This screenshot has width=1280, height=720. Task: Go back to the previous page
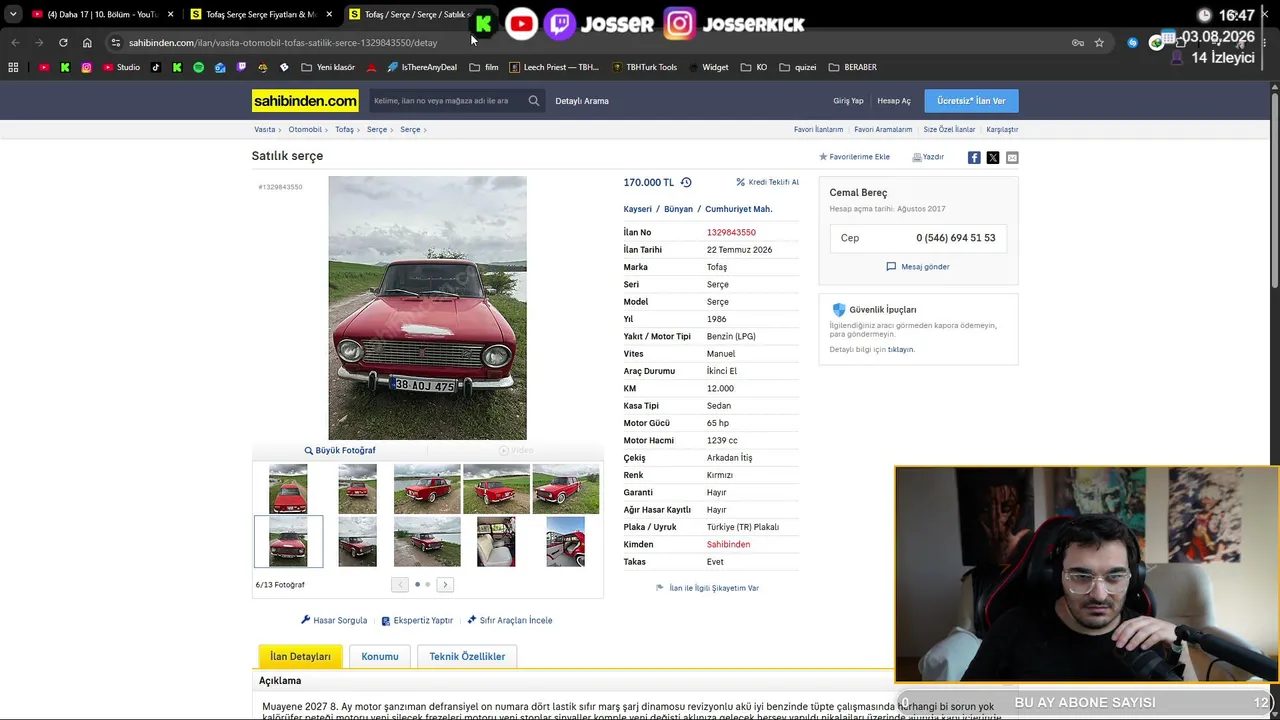15,43
